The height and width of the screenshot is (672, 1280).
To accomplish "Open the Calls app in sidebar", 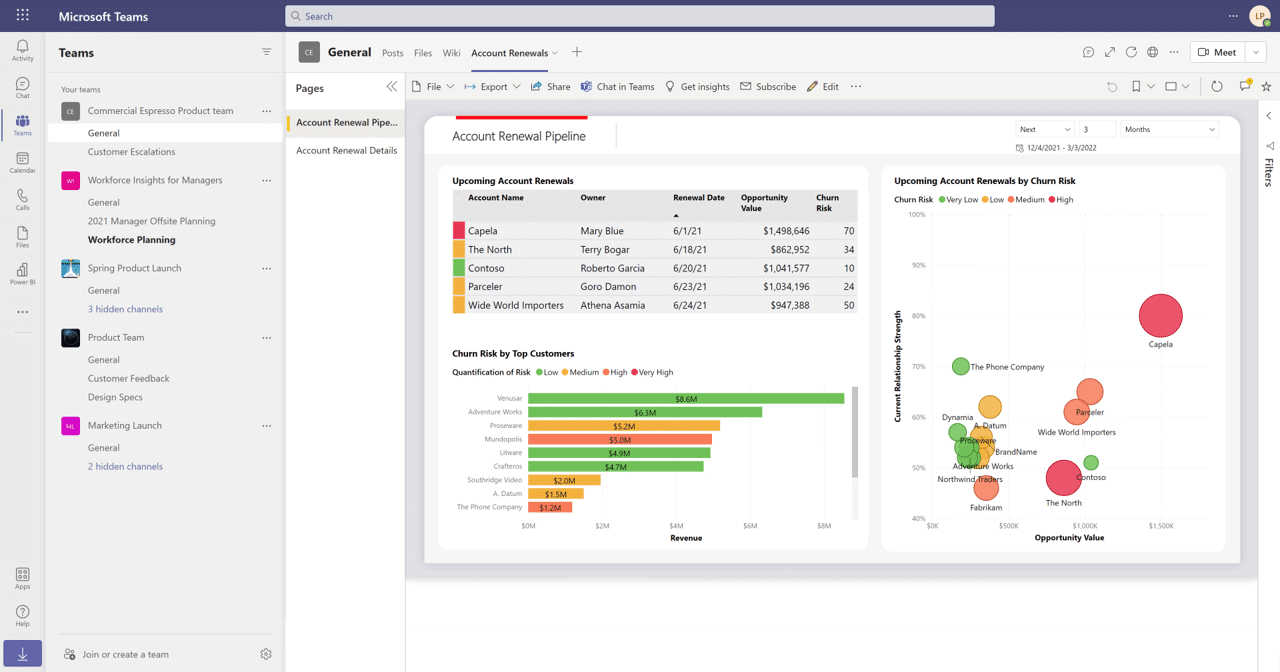I will [x=22, y=199].
